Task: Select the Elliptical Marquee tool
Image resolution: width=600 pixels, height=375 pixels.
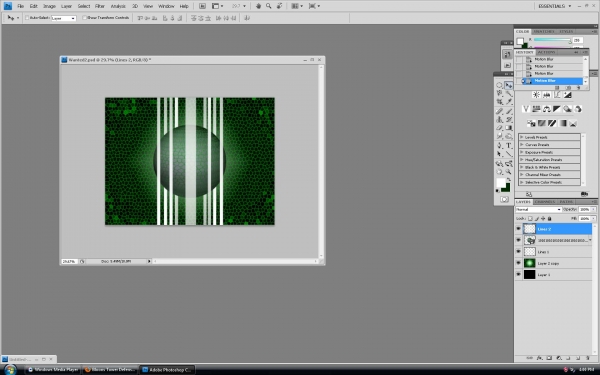Action: [500, 85]
